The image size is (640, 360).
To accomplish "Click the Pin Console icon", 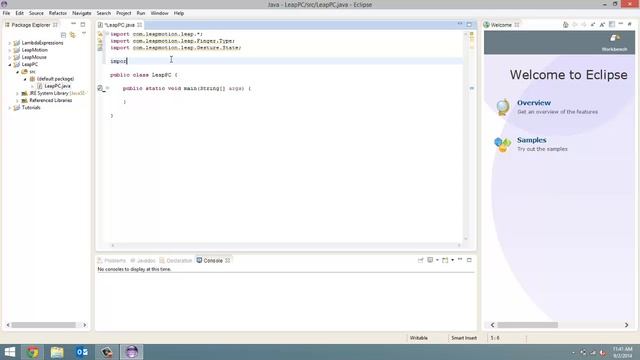I will click(x=420, y=260).
